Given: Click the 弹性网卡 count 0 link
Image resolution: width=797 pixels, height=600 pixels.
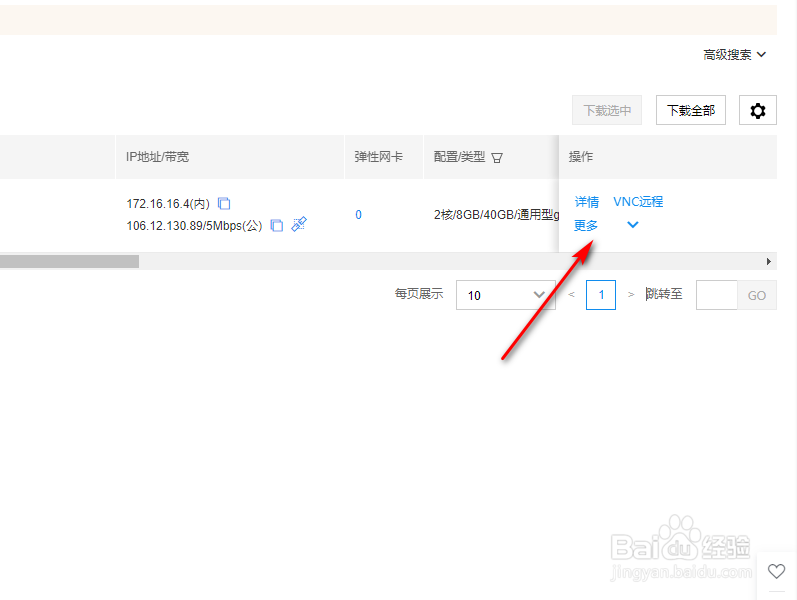Looking at the screenshot, I should [358, 215].
